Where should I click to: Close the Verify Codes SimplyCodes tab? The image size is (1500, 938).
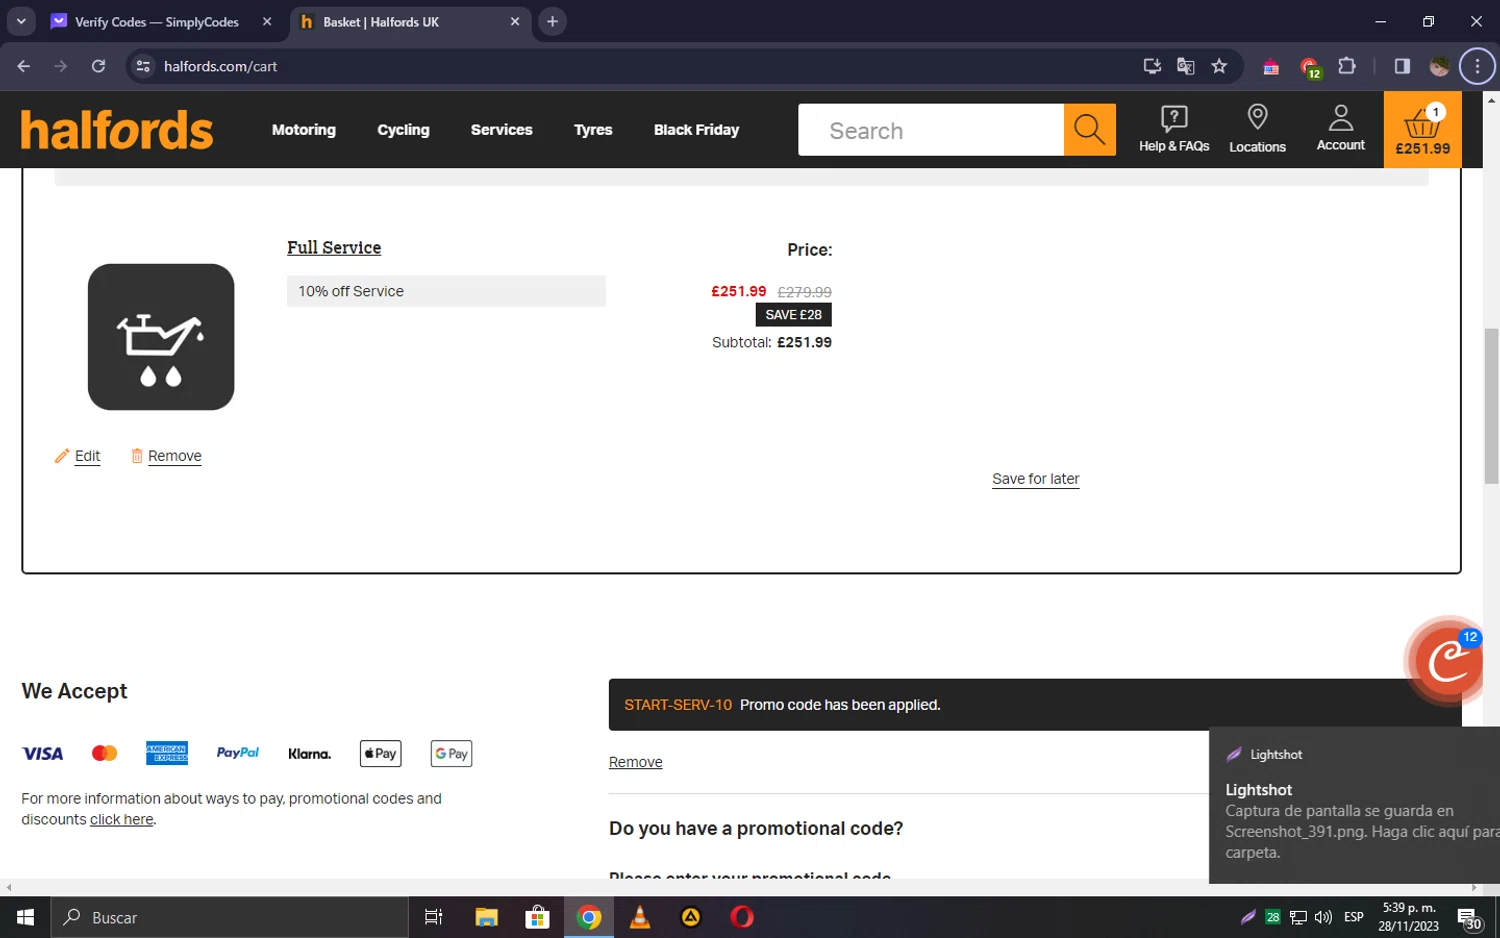coord(267,21)
